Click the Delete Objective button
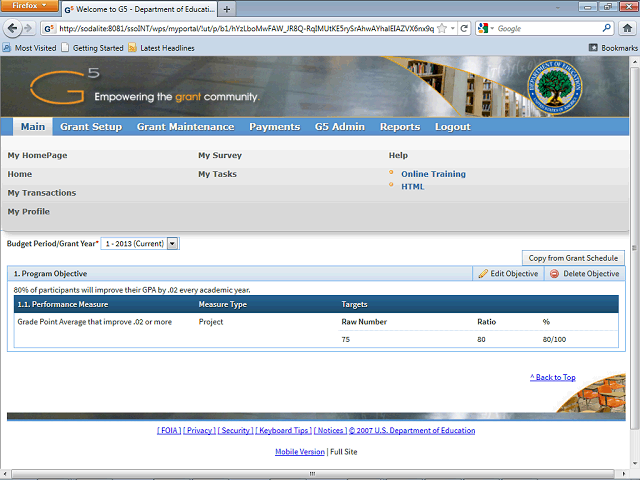This screenshot has width=640, height=480. pyautogui.click(x=584, y=273)
